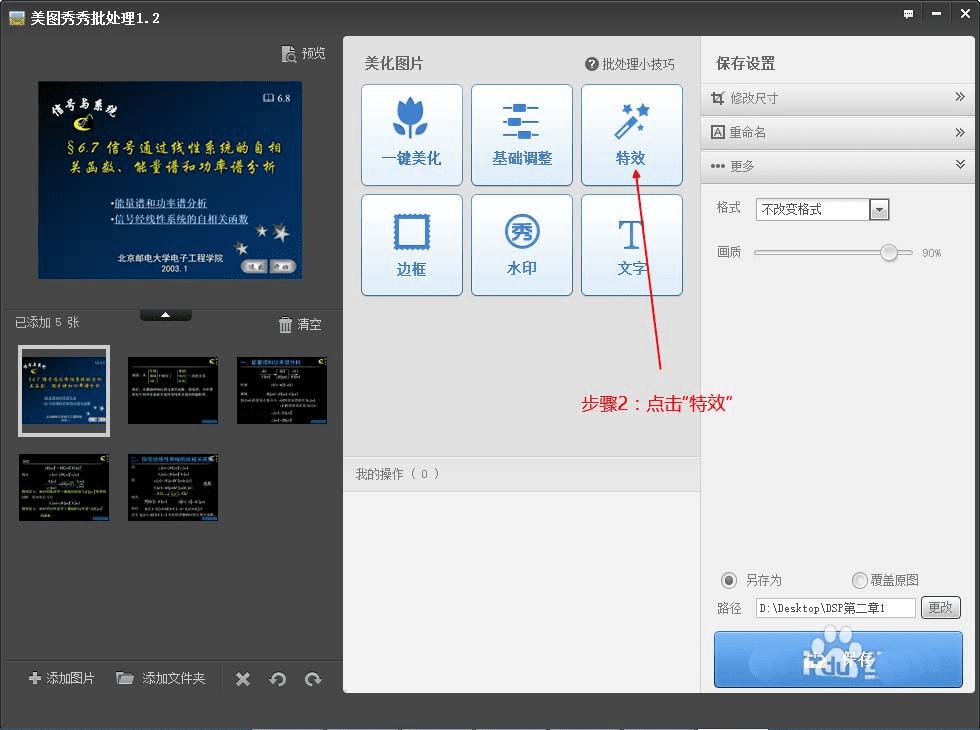Minimize the 美图秀秀批处理 window
The image size is (980, 730).
coord(936,14)
